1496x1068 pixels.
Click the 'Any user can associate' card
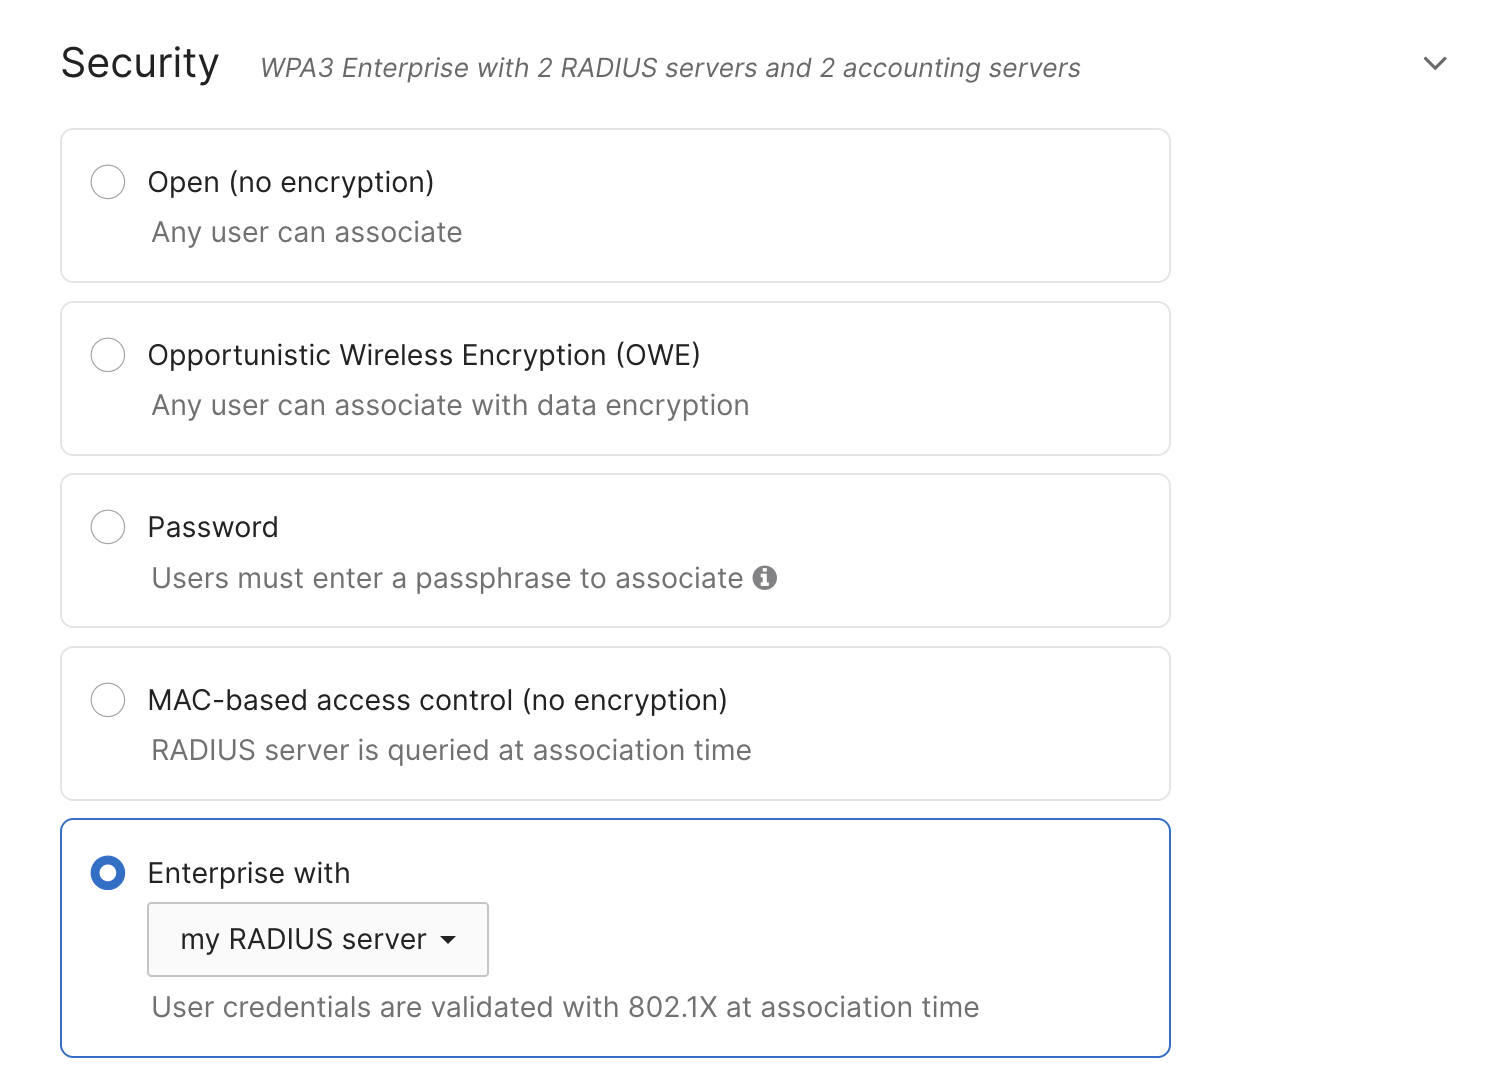615,206
